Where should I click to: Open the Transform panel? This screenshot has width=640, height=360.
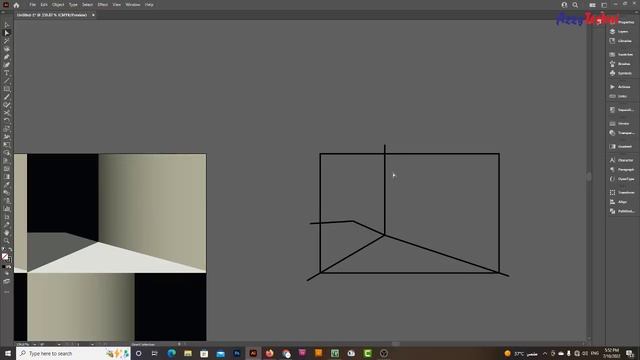tap(622, 192)
